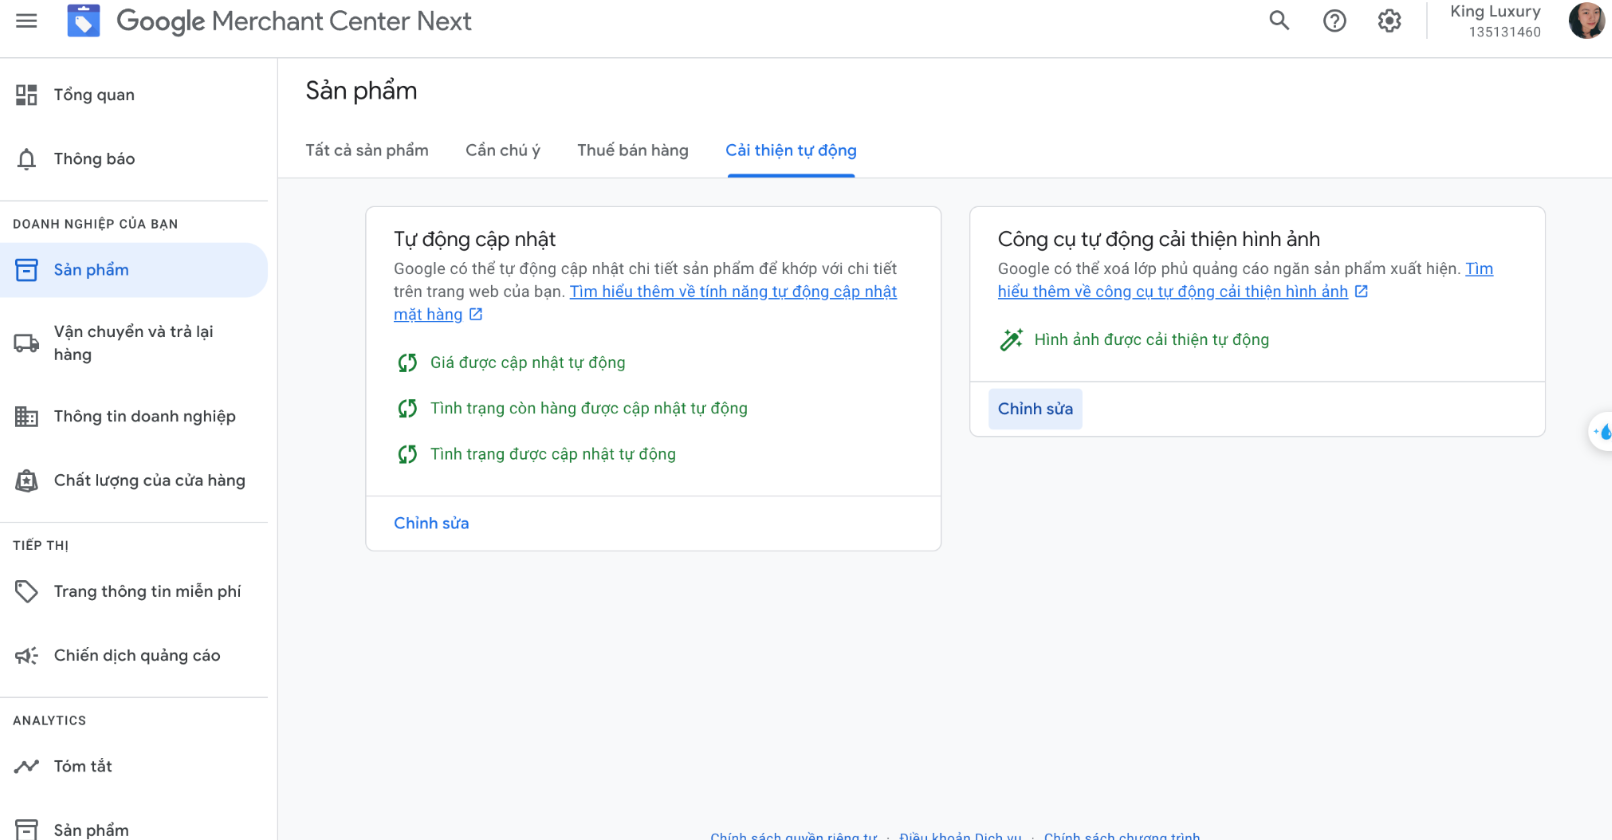The width and height of the screenshot is (1612, 840).
Task: Click the Tổng quan dashboard icon
Action: pyautogui.click(x=27, y=95)
